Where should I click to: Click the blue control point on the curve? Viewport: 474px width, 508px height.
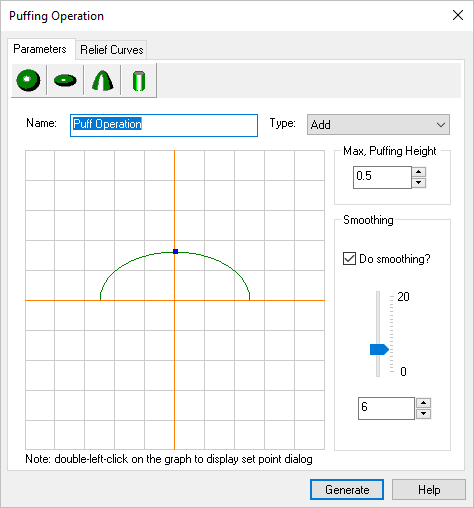(176, 251)
